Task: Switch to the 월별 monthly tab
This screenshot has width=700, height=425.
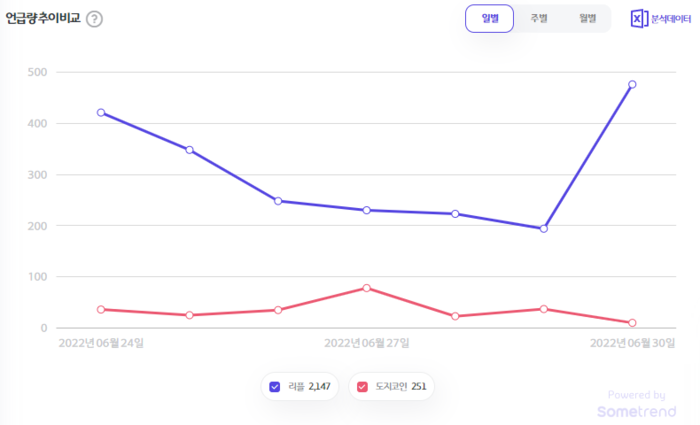Action: click(x=587, y=19)
